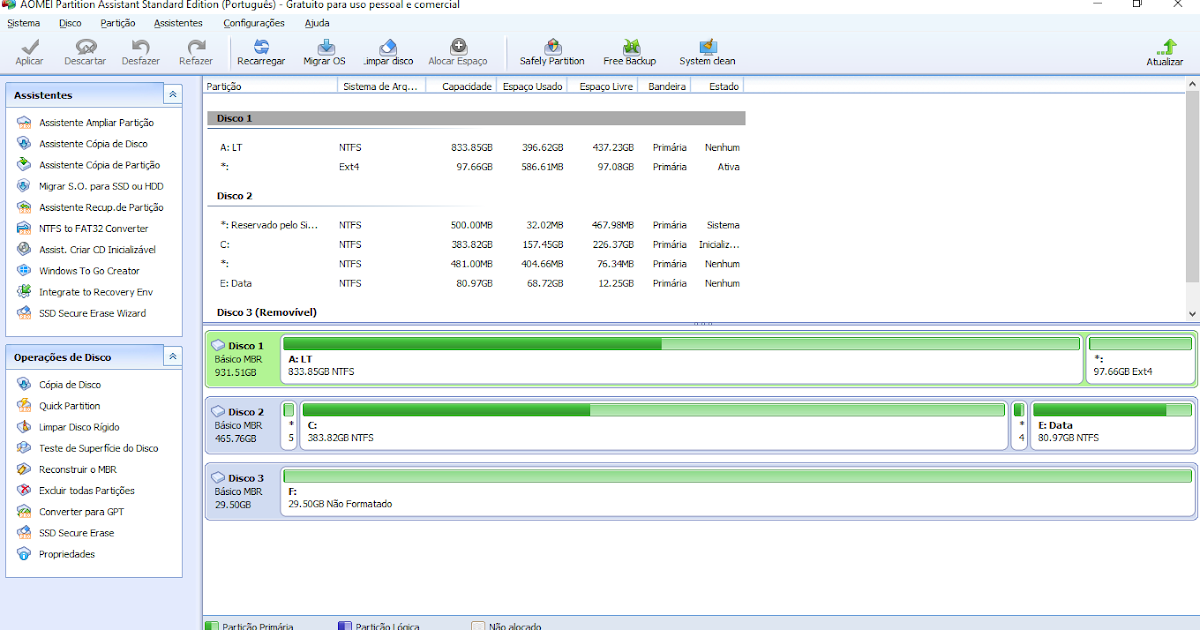Viewport: 1200px width, 630px height.
Task: Open the Ajuda menu
Action: pyautogui.click(x=317, y=23)
